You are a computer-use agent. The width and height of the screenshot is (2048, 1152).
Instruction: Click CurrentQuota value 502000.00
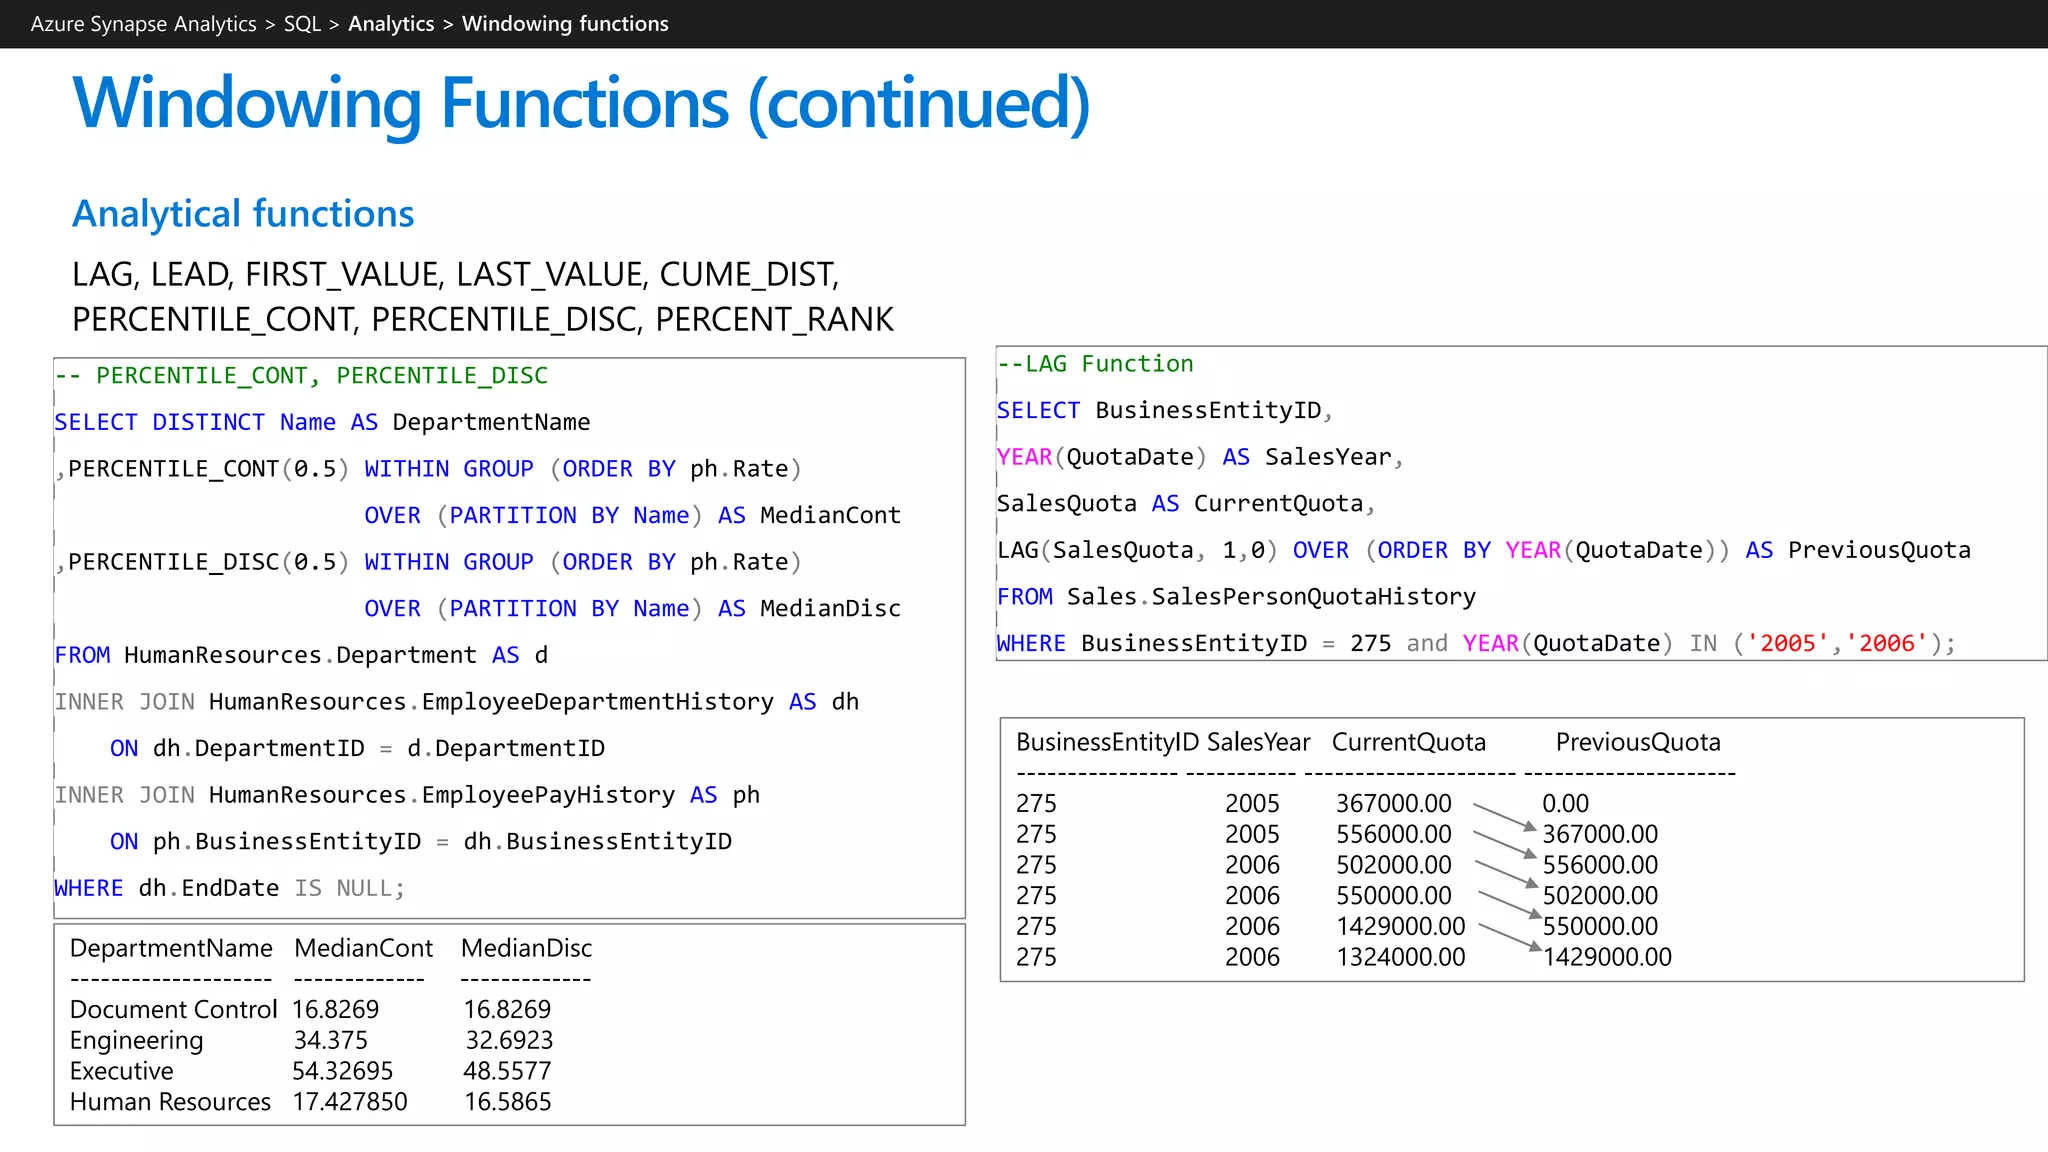(1394, 865)
